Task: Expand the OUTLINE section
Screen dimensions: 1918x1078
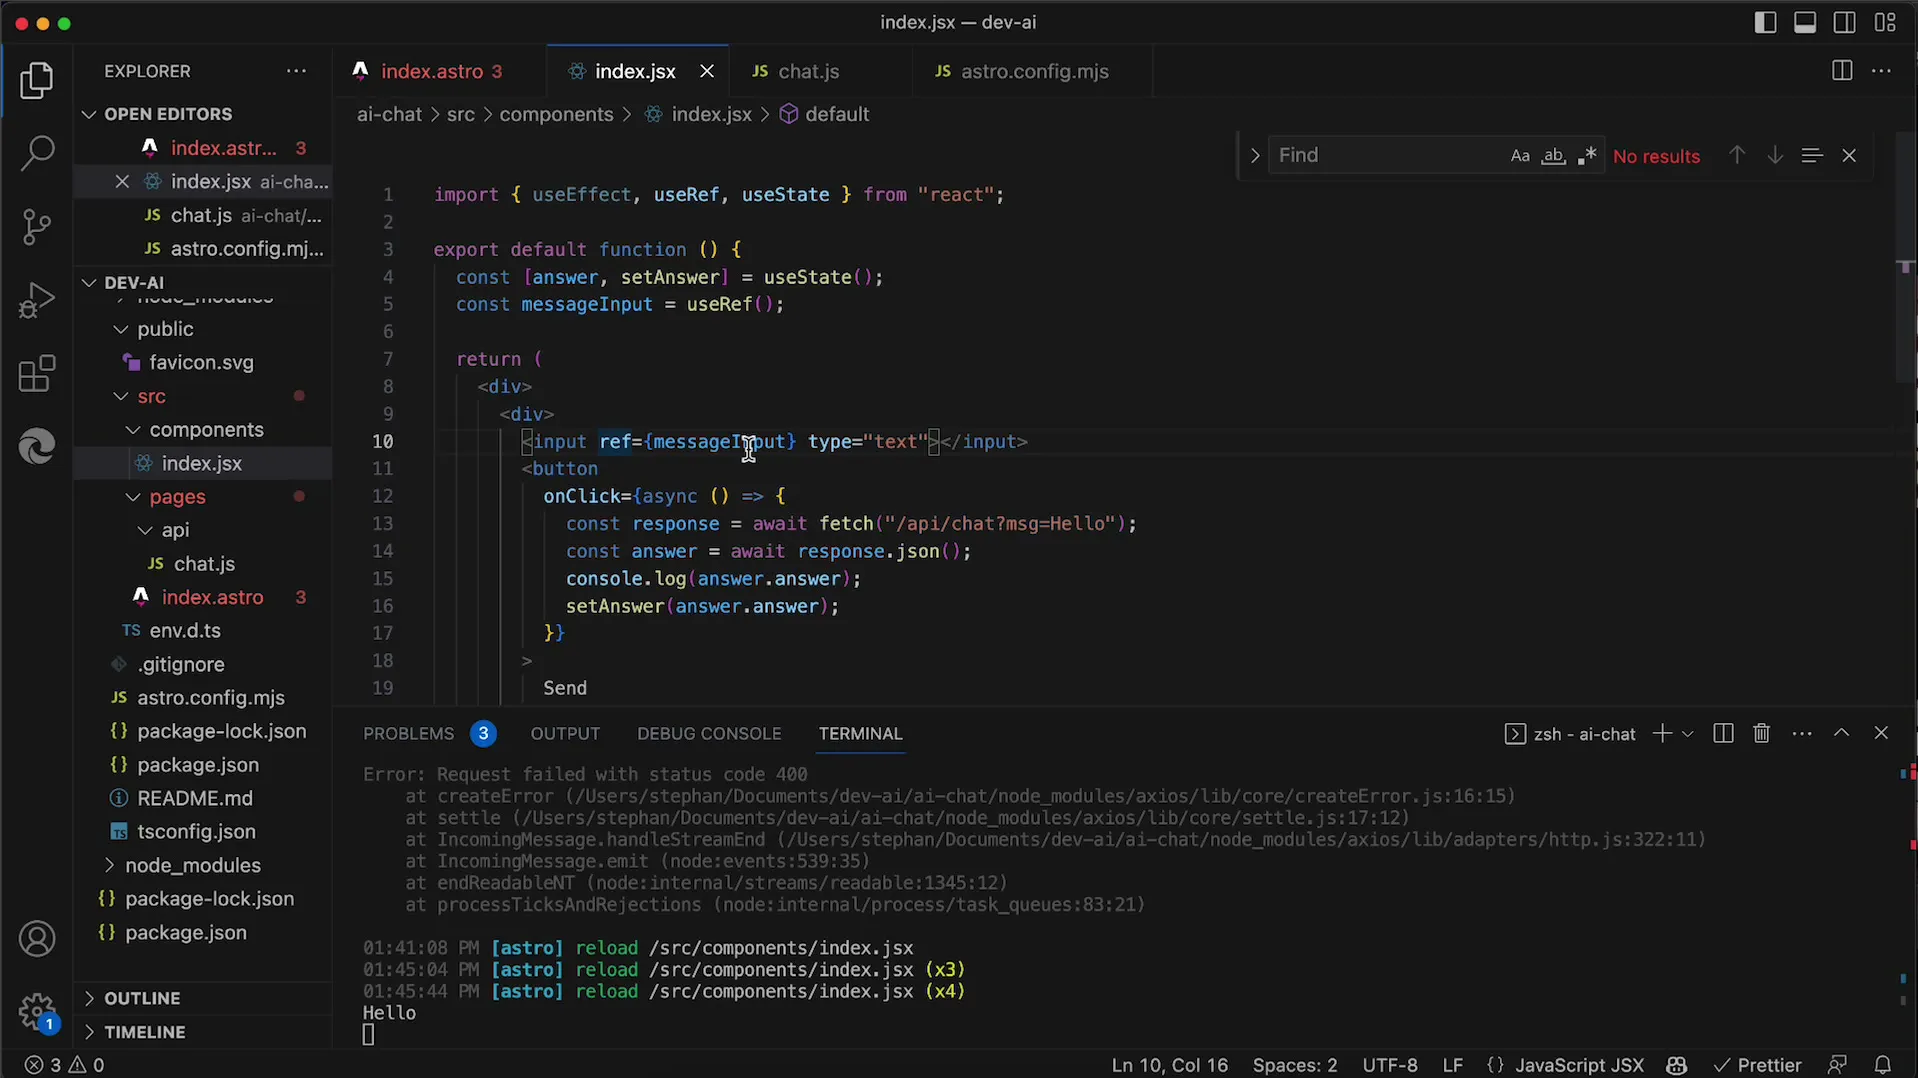Action: [x=89, y=998]
